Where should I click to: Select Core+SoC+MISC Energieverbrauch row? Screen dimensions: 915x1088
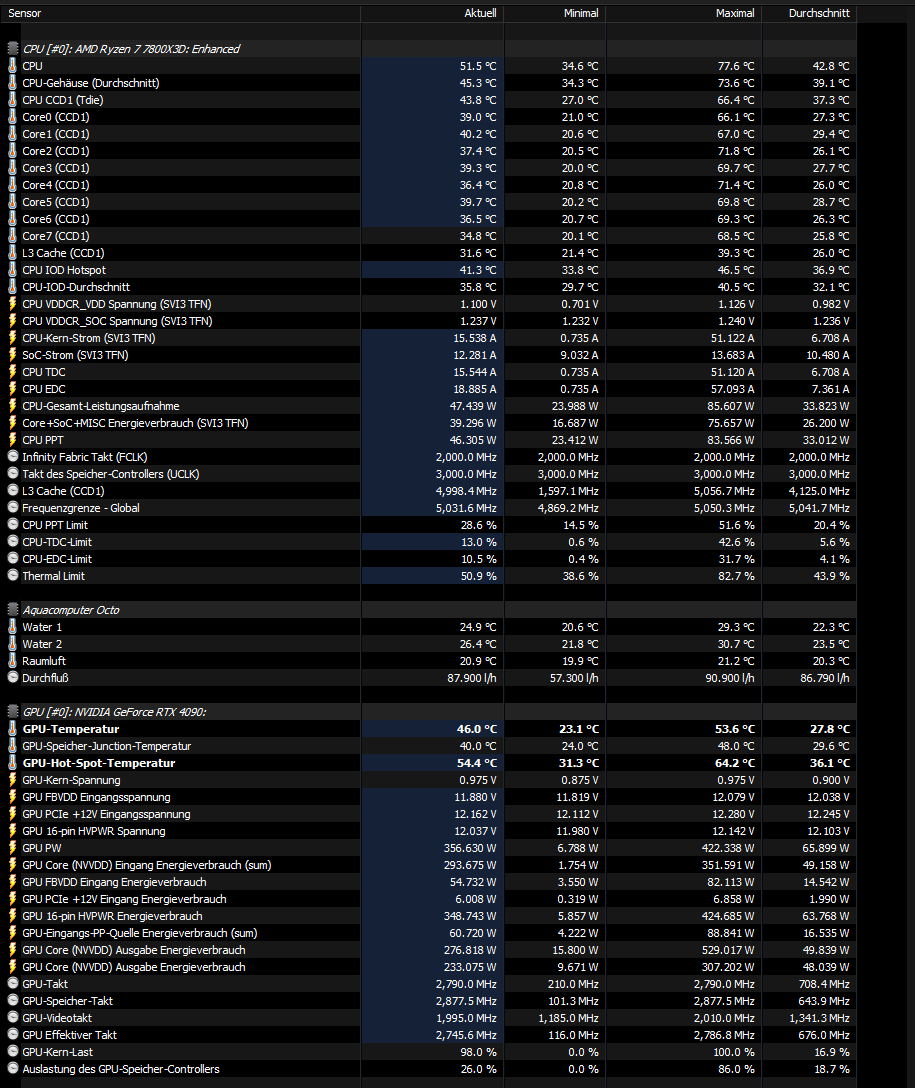429,423
